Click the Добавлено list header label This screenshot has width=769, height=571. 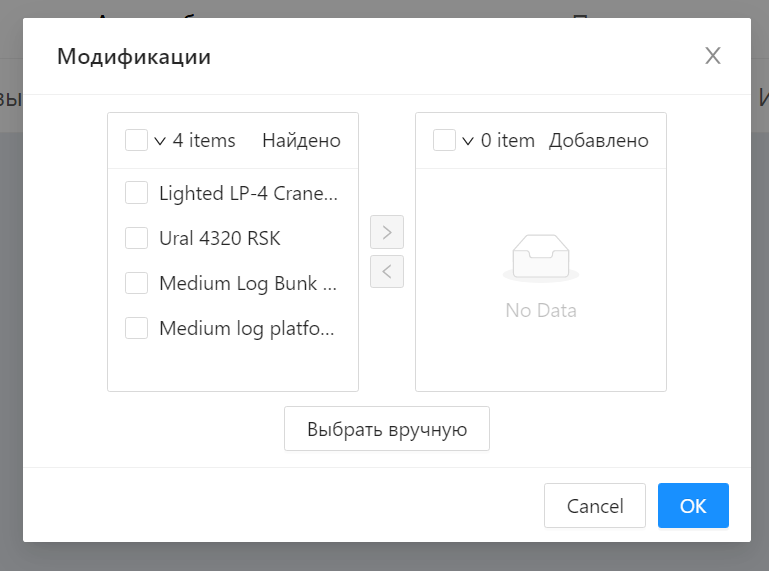tap(599, 141)
